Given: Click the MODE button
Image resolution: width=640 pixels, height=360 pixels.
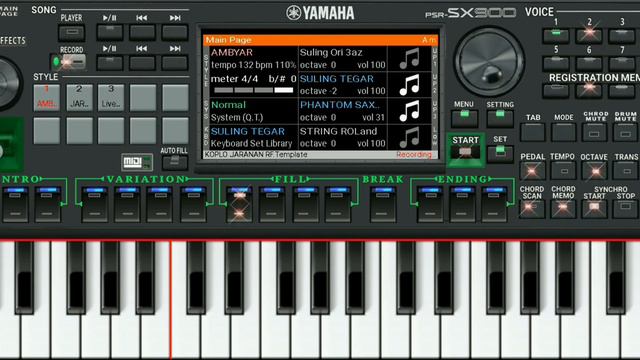Looking at the screenshot, I should coord(564,133).
